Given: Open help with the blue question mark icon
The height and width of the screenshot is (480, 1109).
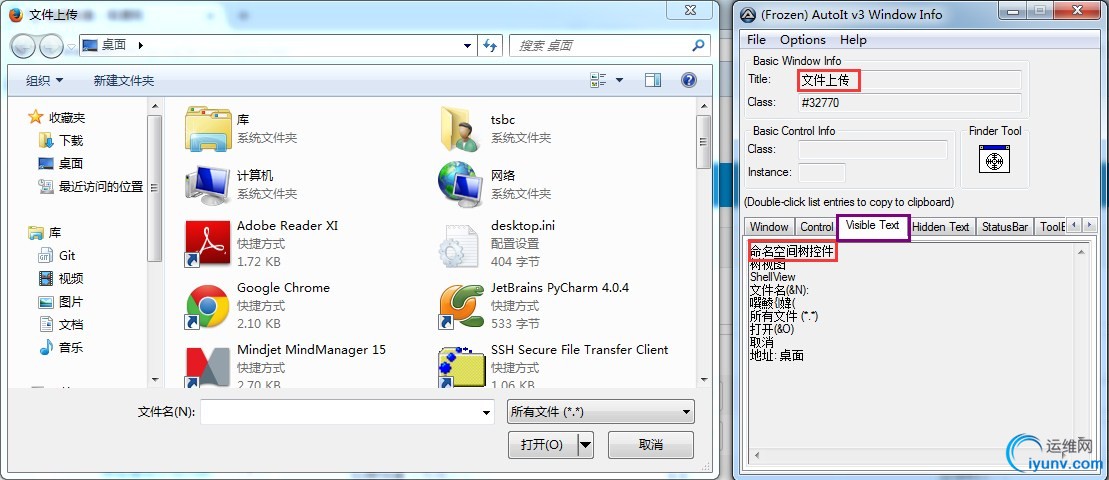Looking at the screenshot, I should point(689,80).
